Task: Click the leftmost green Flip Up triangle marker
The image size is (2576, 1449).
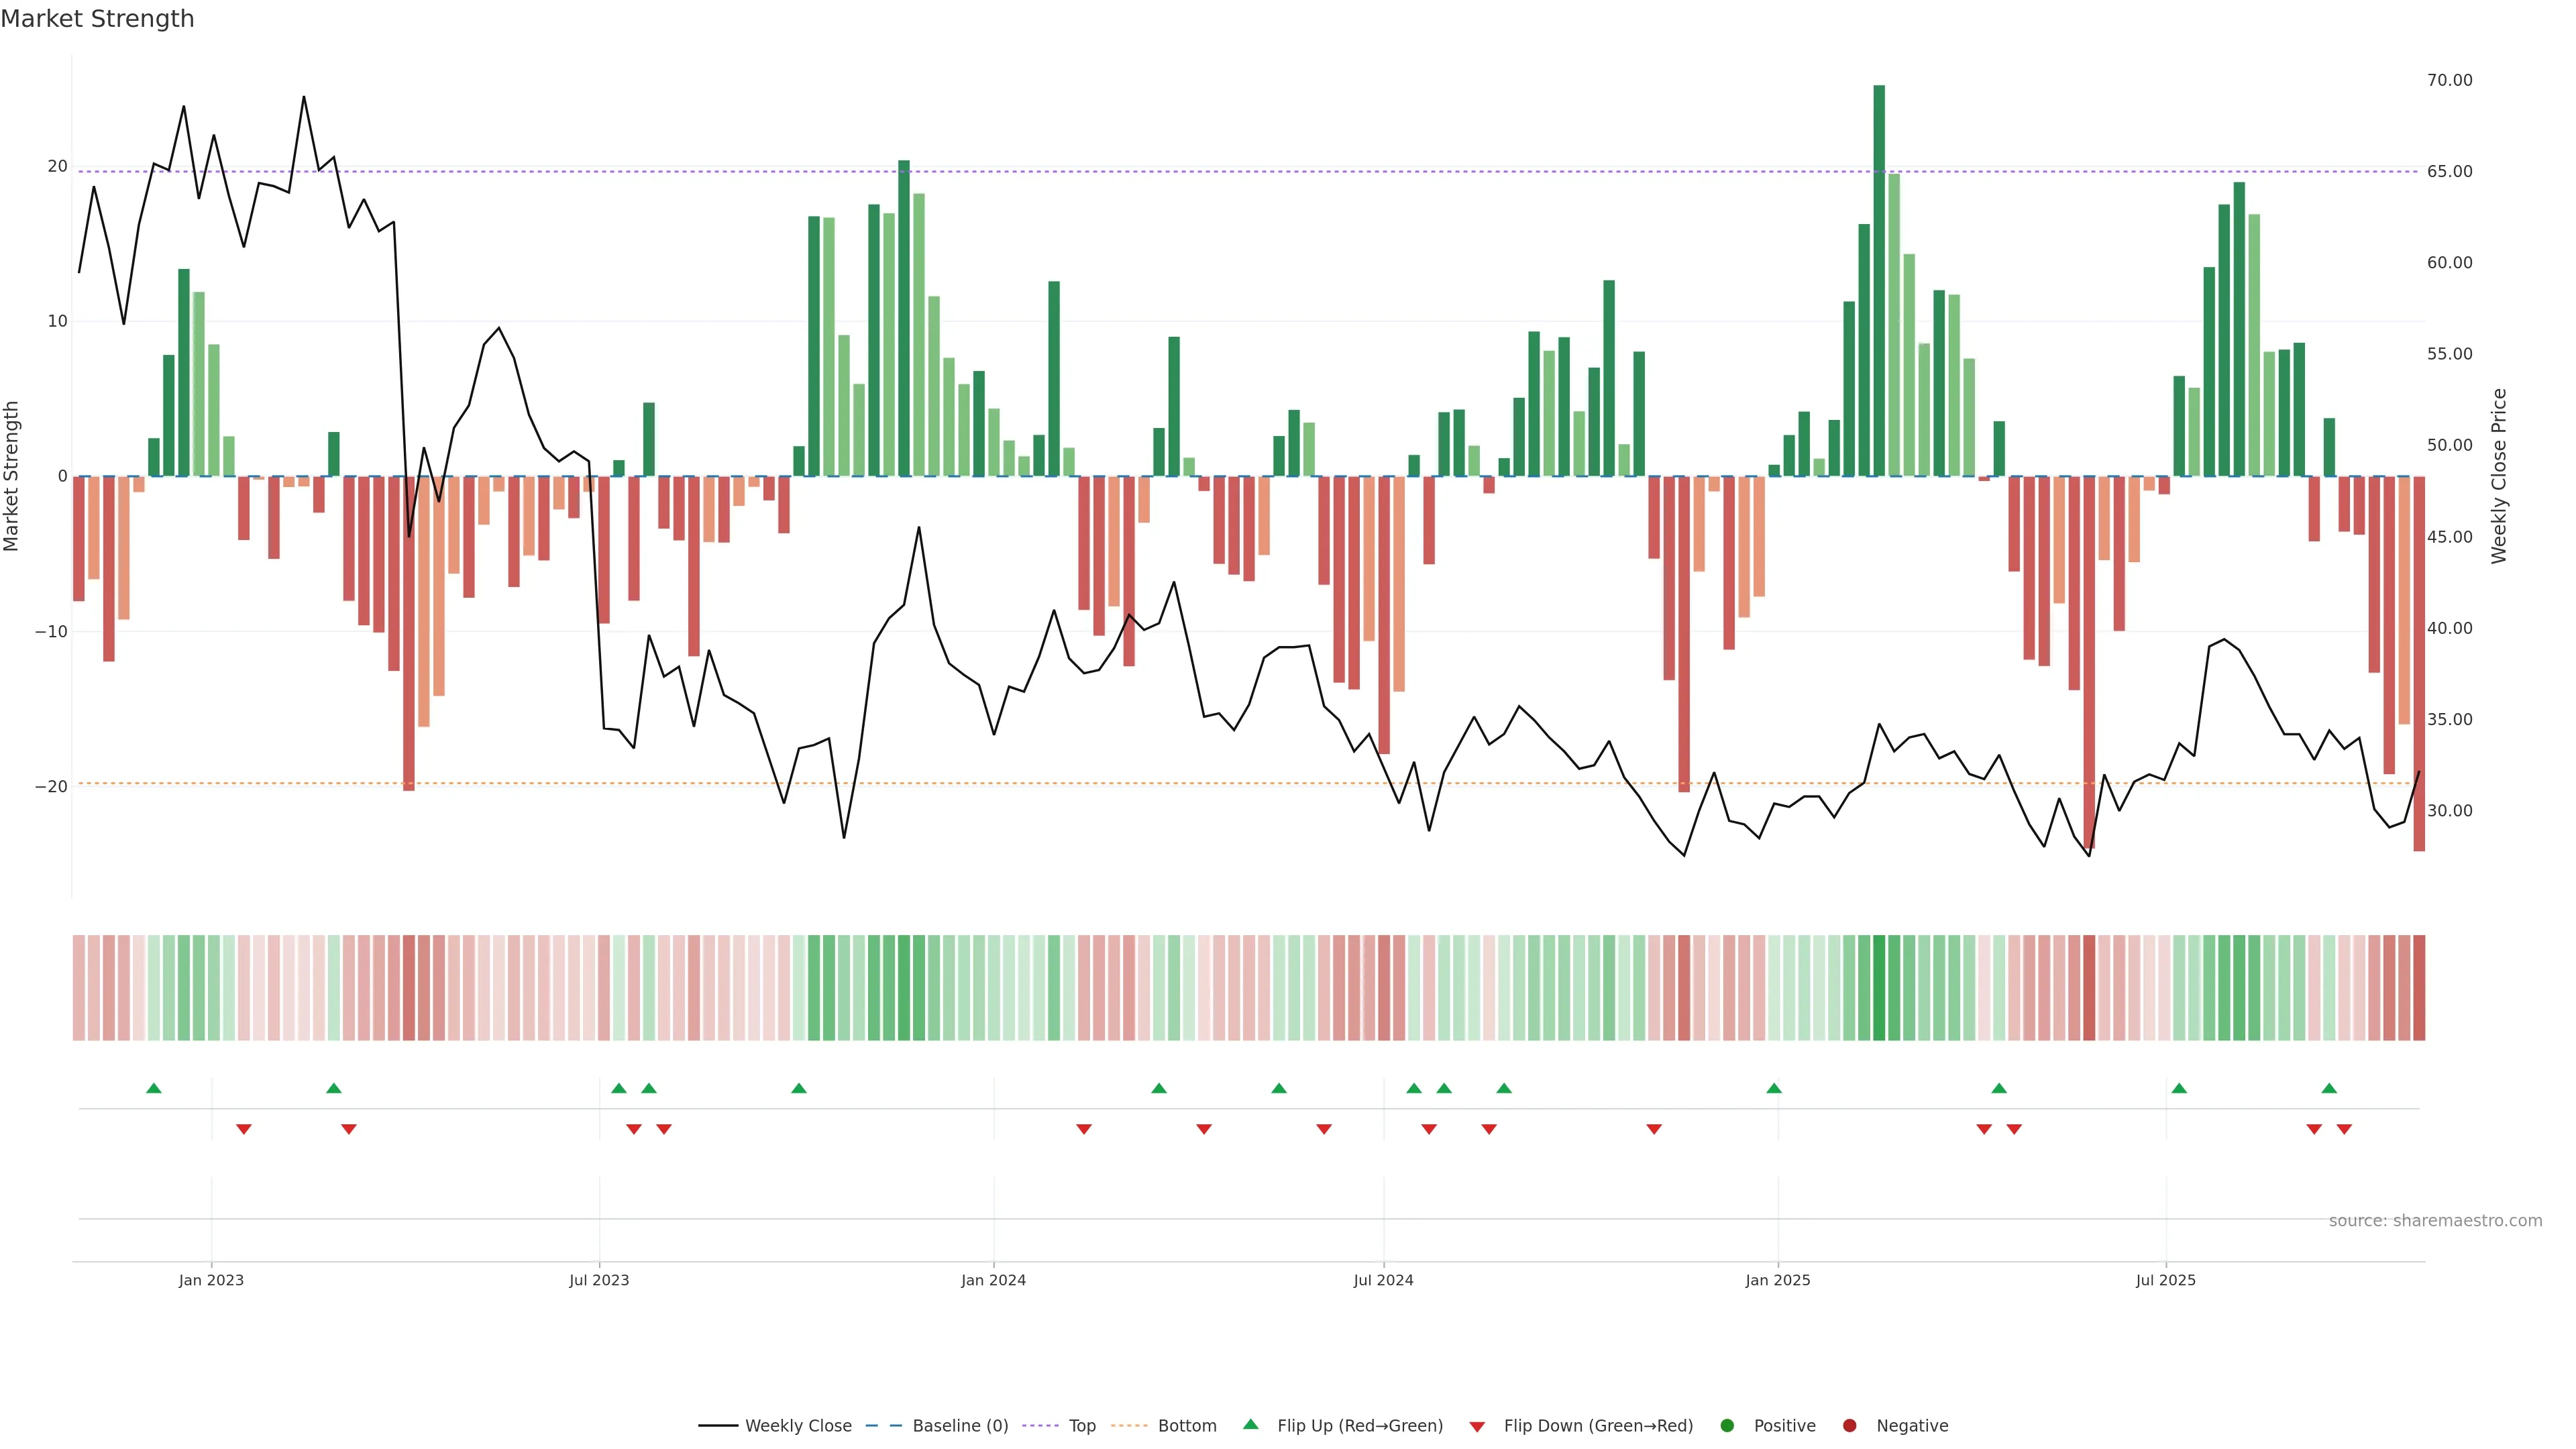Action: pos(153,1088)
